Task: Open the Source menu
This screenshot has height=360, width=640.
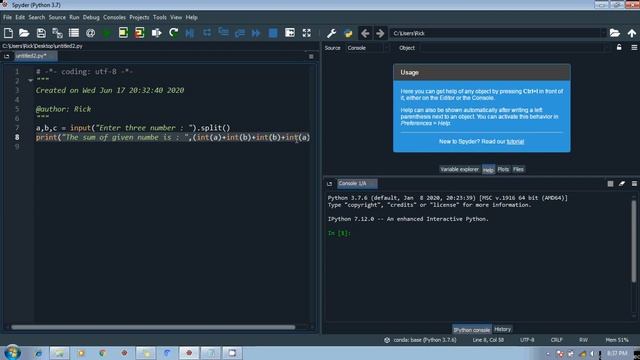Action: 57,17
